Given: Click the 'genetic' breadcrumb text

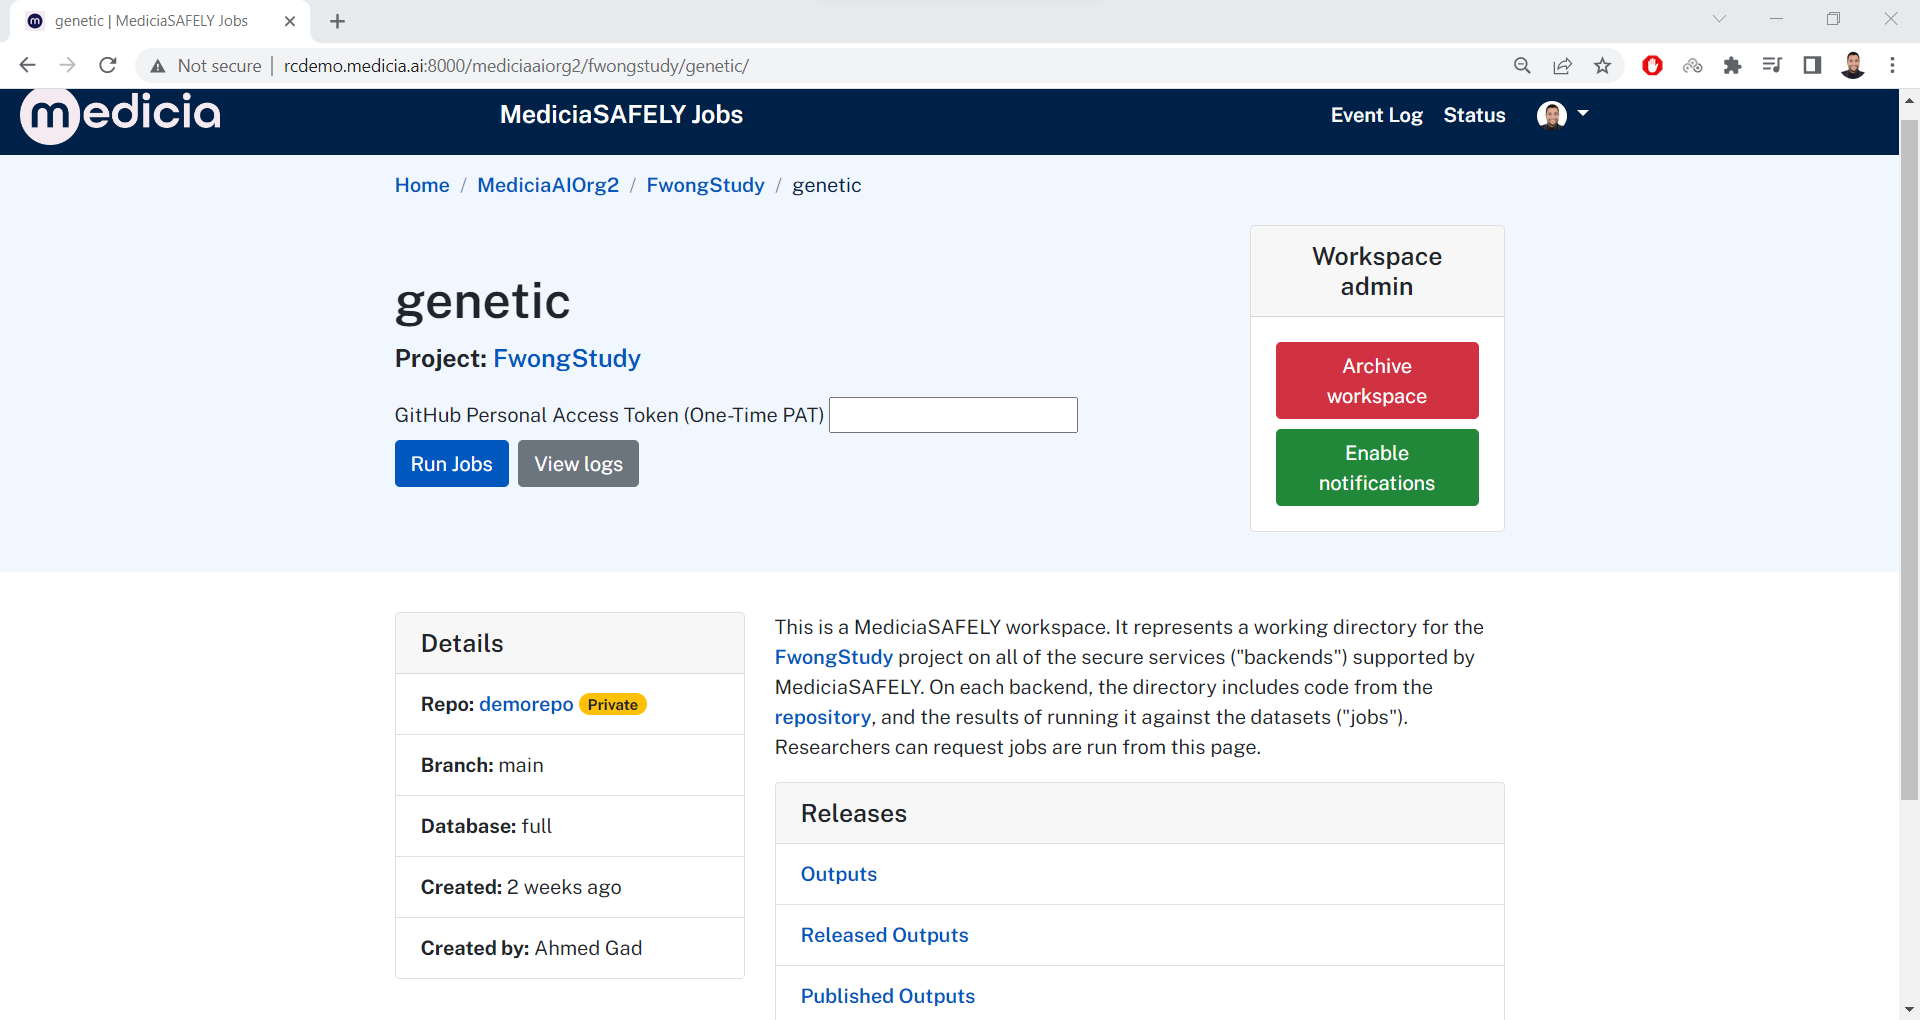Looking at the screenshot, I should (x=826, y=185).
